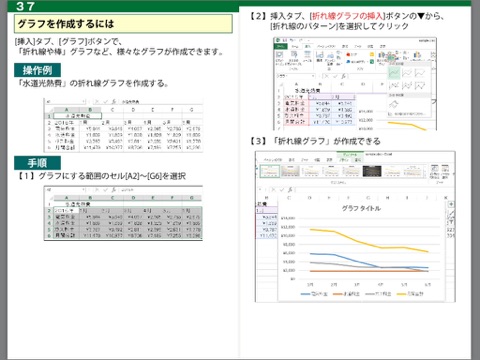Click the Switch Row/Column icon in step 3

click(x=435, y=171)
